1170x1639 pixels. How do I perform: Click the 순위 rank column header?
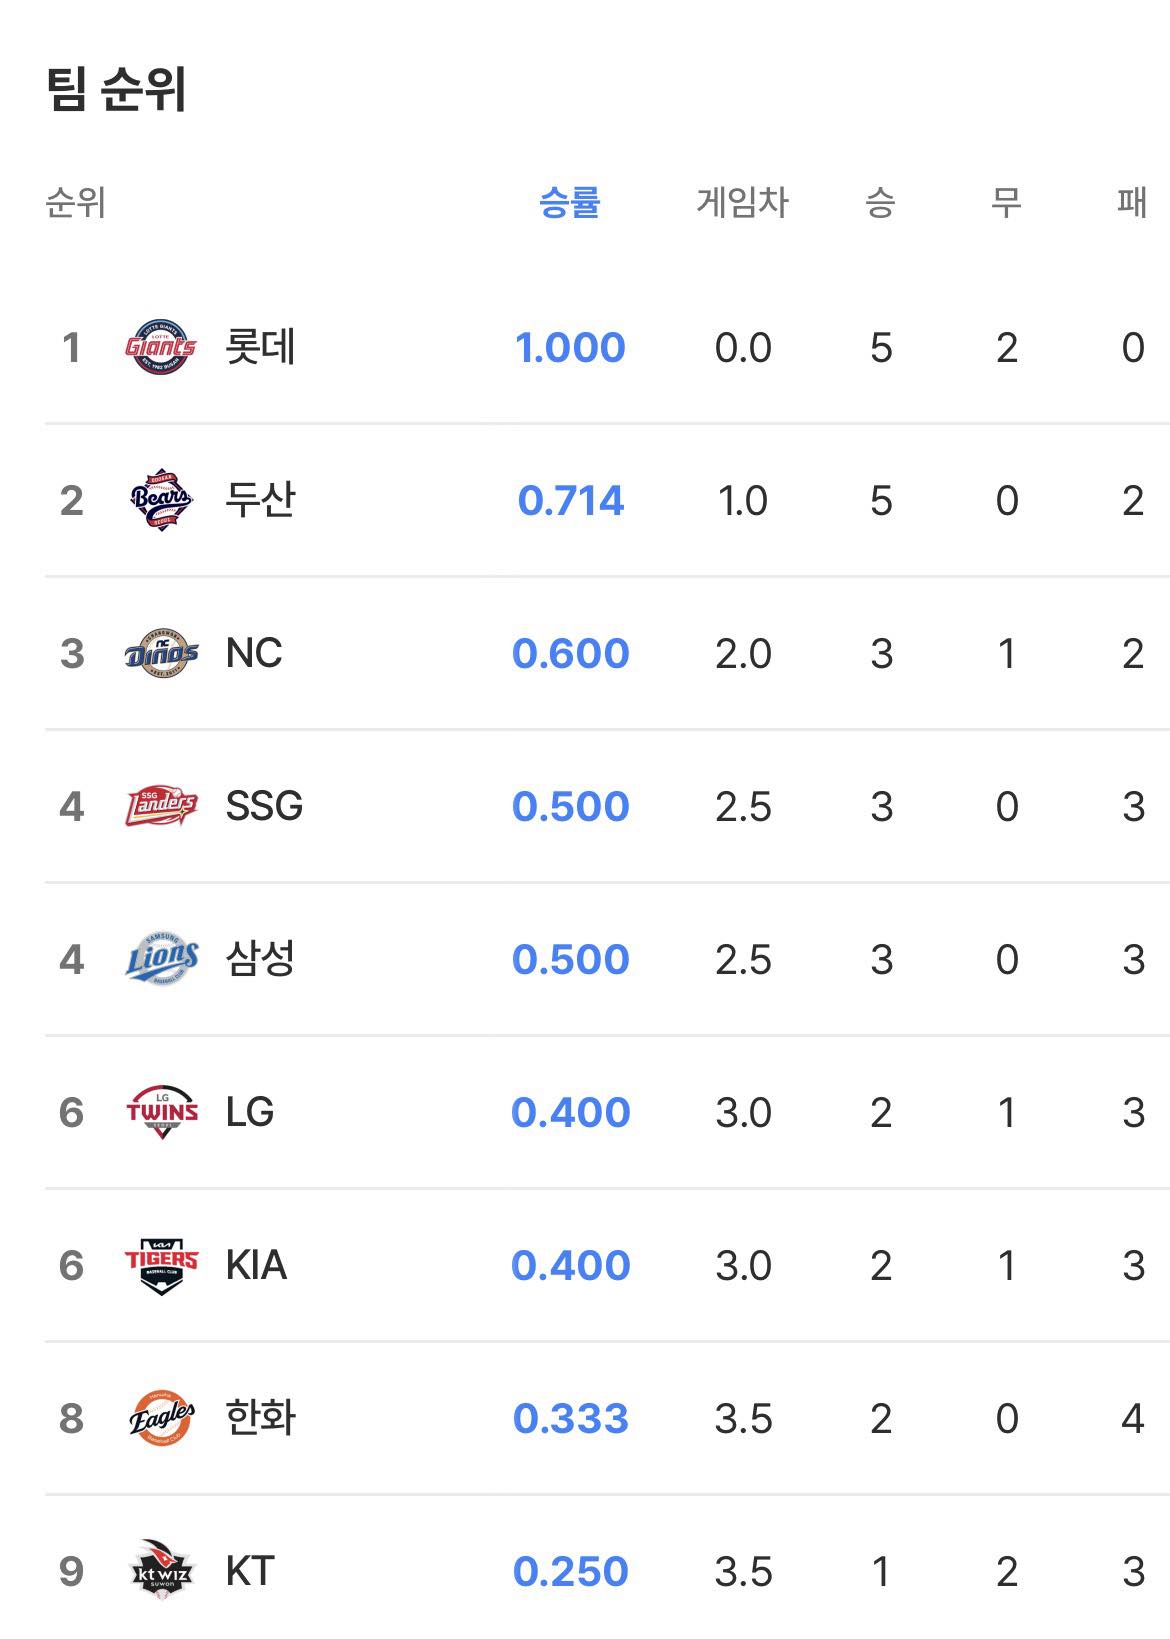(76, 203)
